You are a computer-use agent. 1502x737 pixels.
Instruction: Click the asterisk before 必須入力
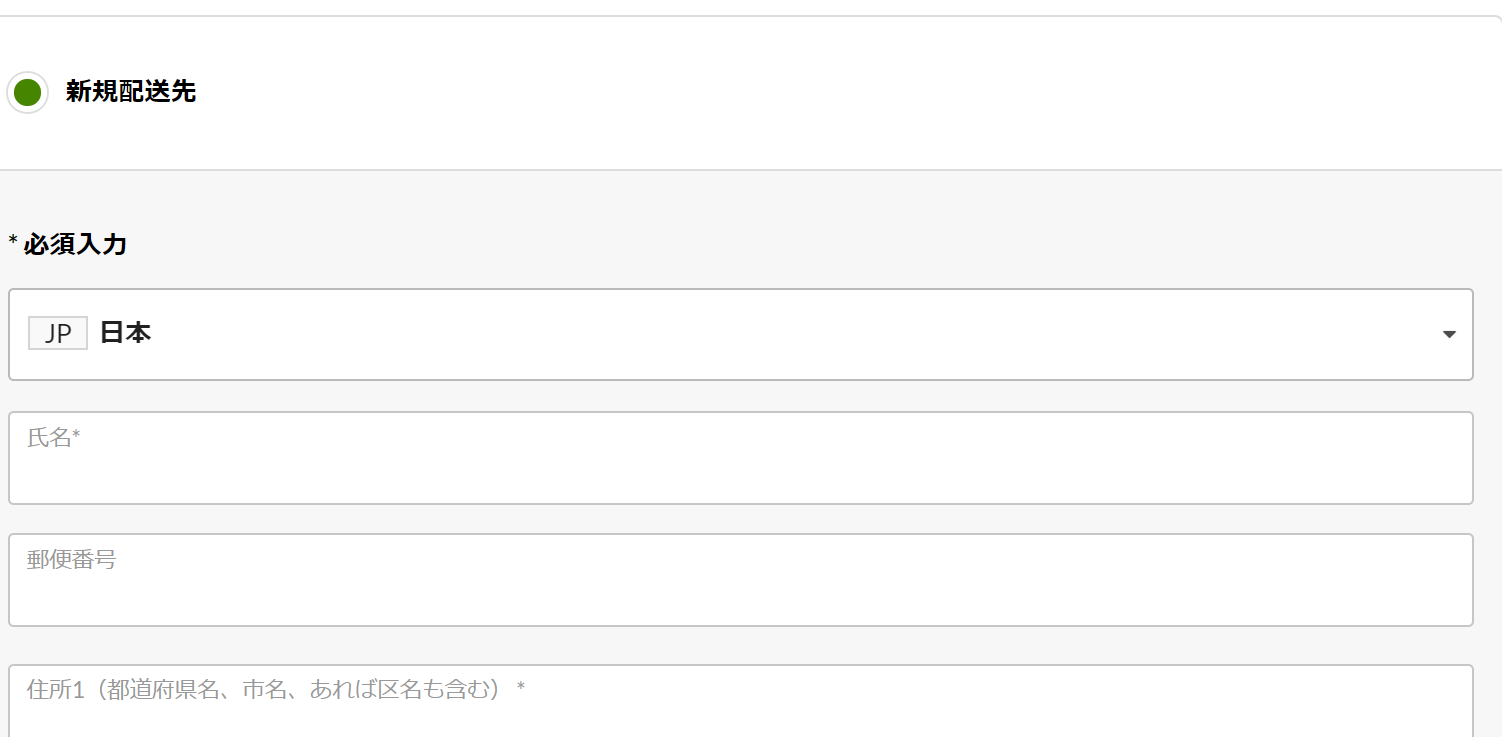tap(13, 242)
